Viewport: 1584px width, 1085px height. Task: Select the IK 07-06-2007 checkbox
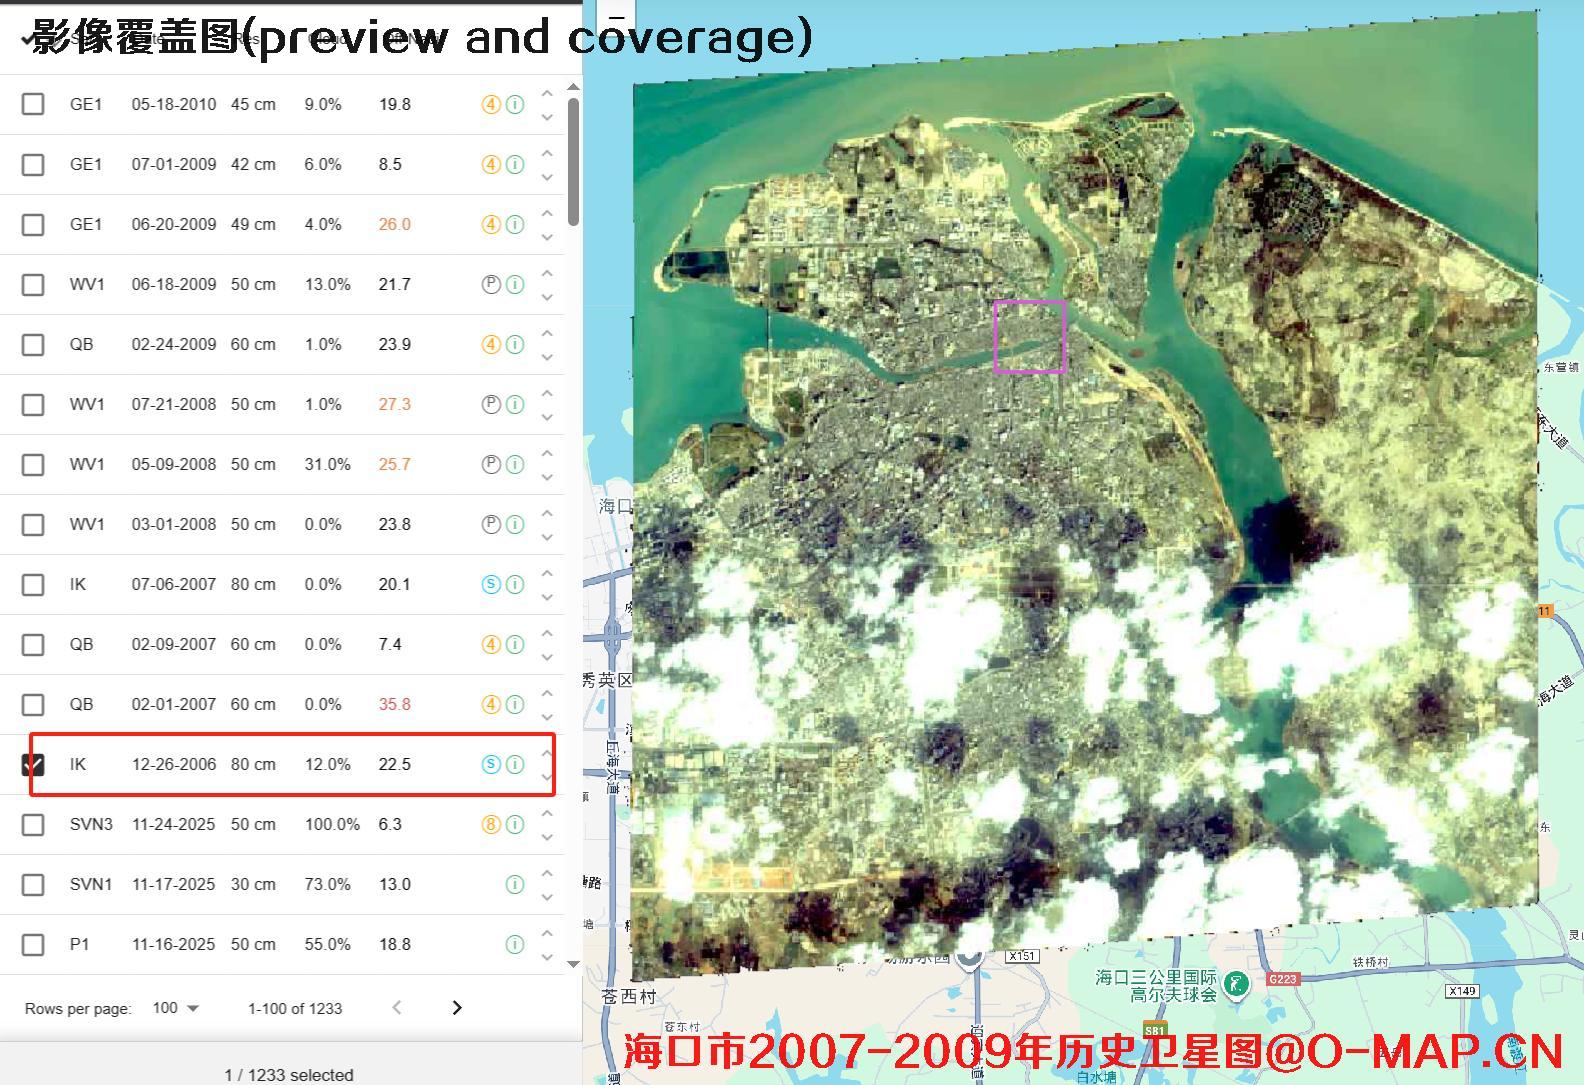(33, 584)
